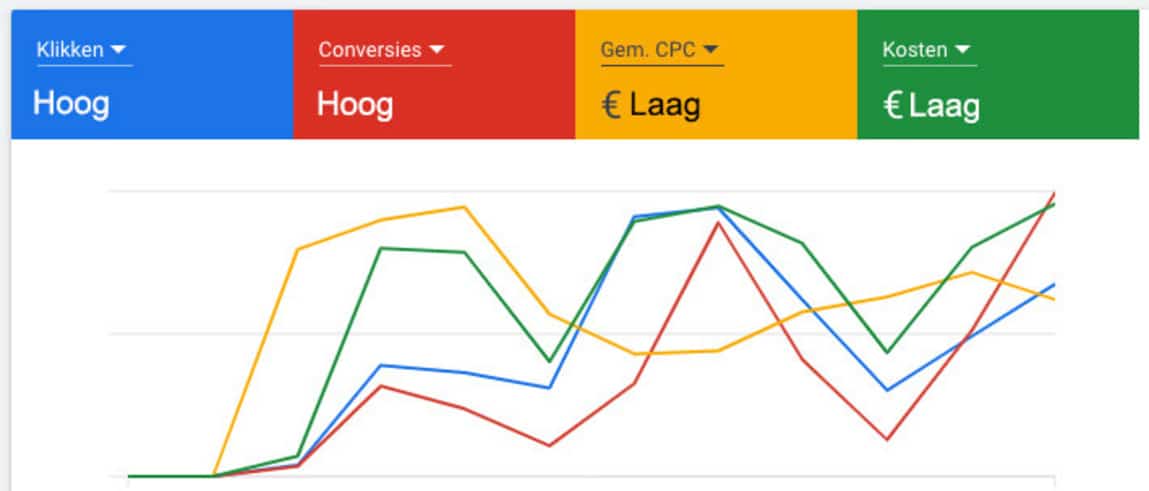The image size is (1149, 491).
Task: Open the Klikken metric dropdown arrow
Action: coord(118,50)
